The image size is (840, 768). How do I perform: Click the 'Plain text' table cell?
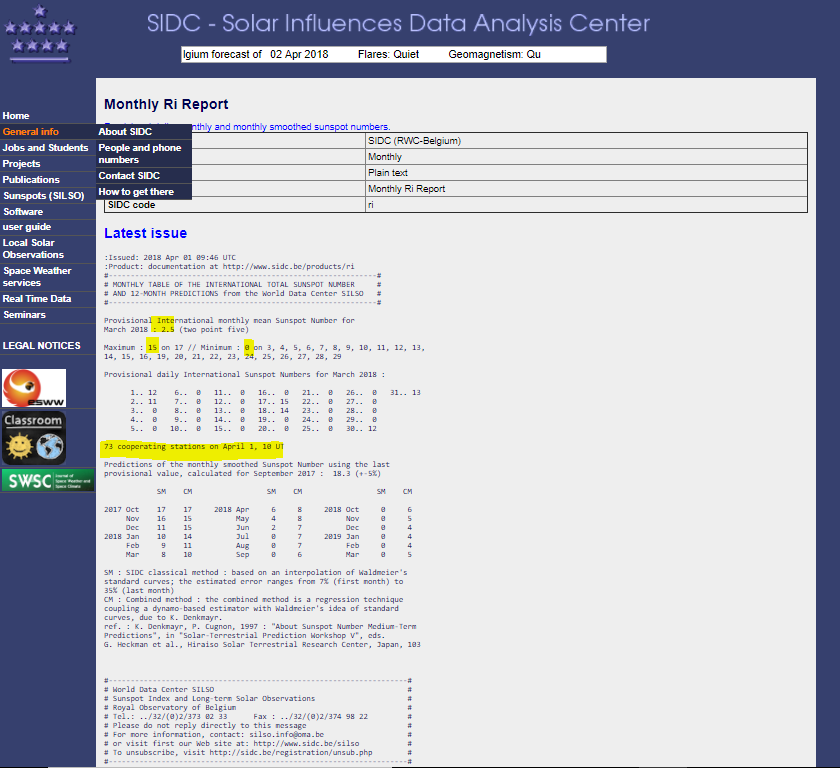coord(587,173)
